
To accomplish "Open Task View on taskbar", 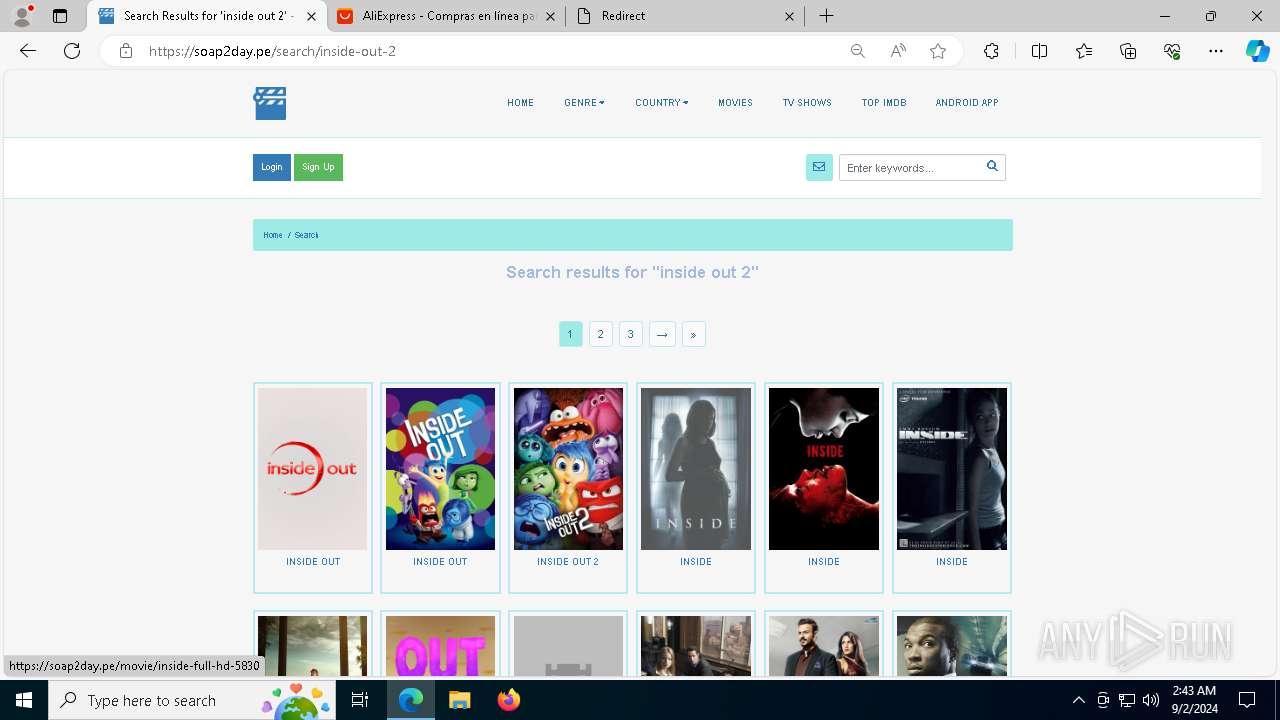I will (x=360, y=700).
